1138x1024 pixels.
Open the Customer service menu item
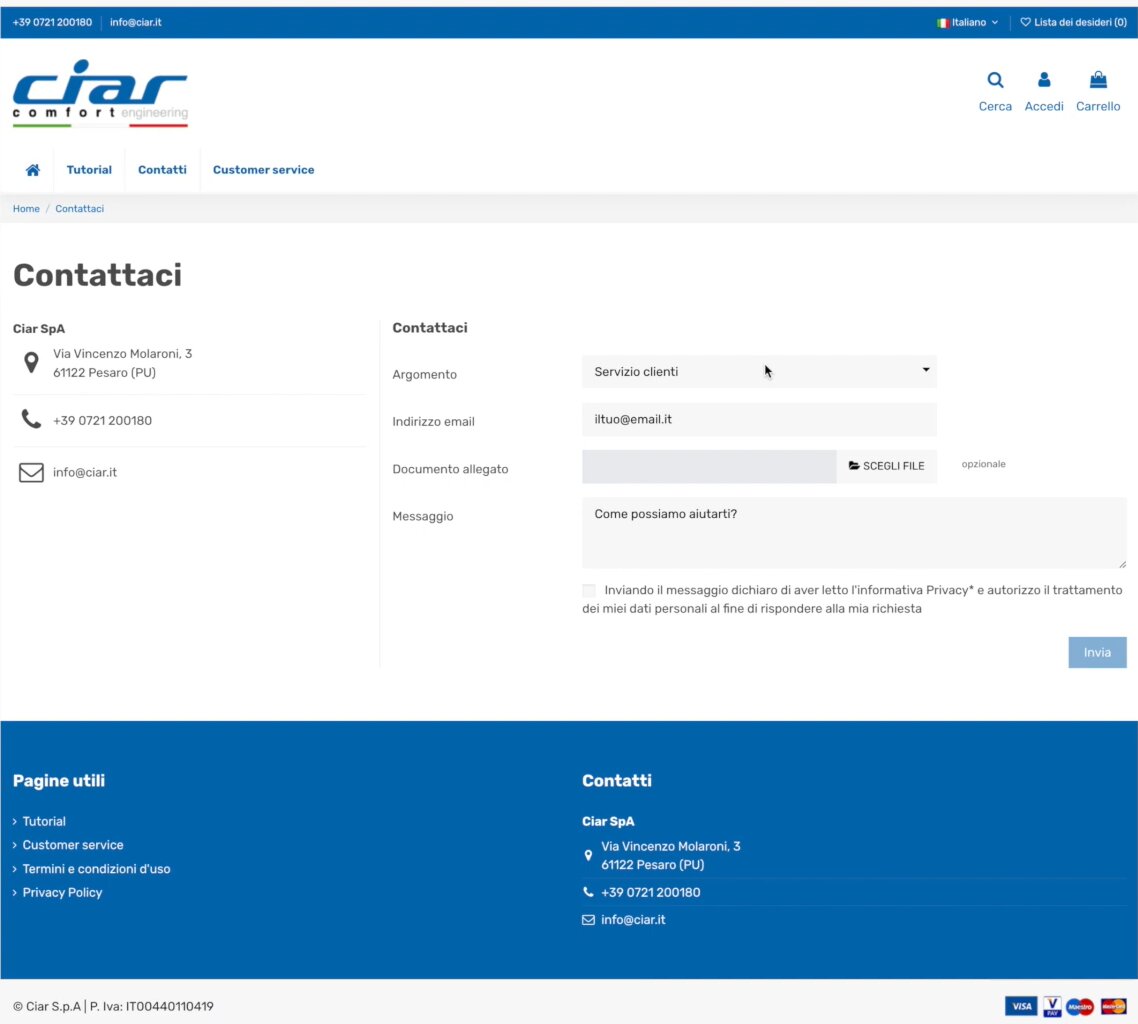(x=263, y=170)
